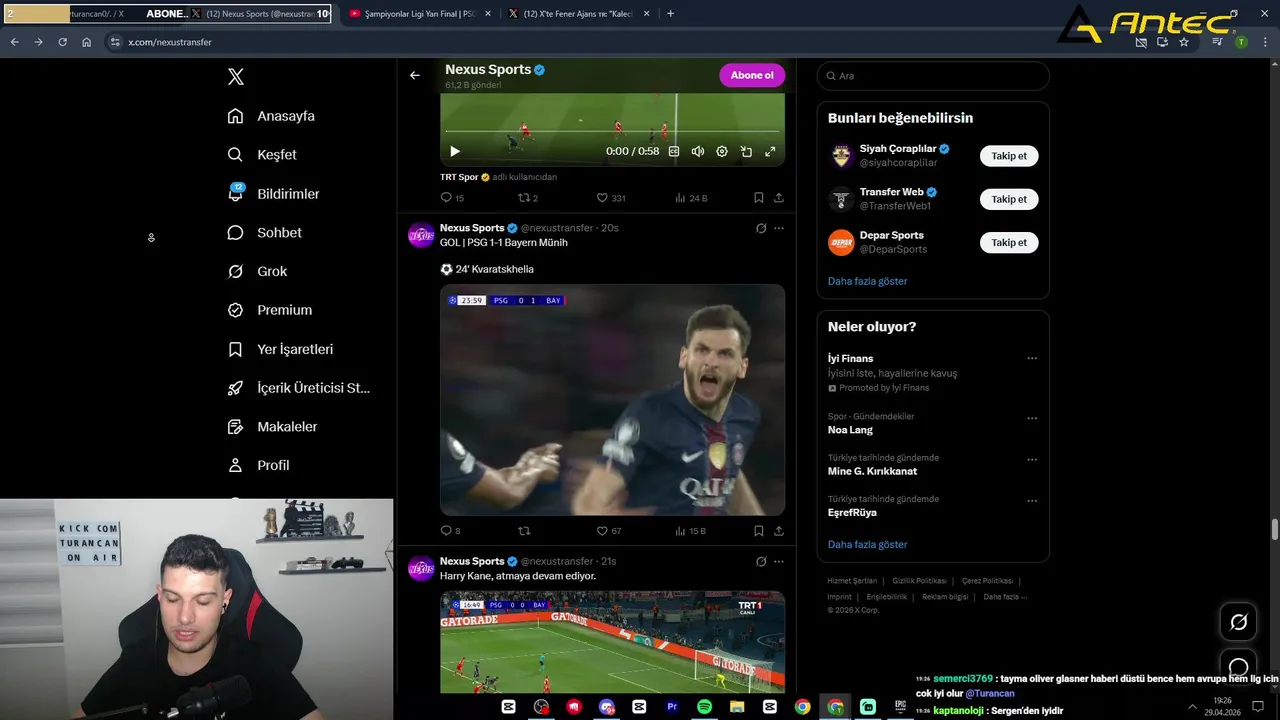Viewport: 1280px width, 720px height.
Task: Open the Noa Lang trending topic
Action: (850, 430)
